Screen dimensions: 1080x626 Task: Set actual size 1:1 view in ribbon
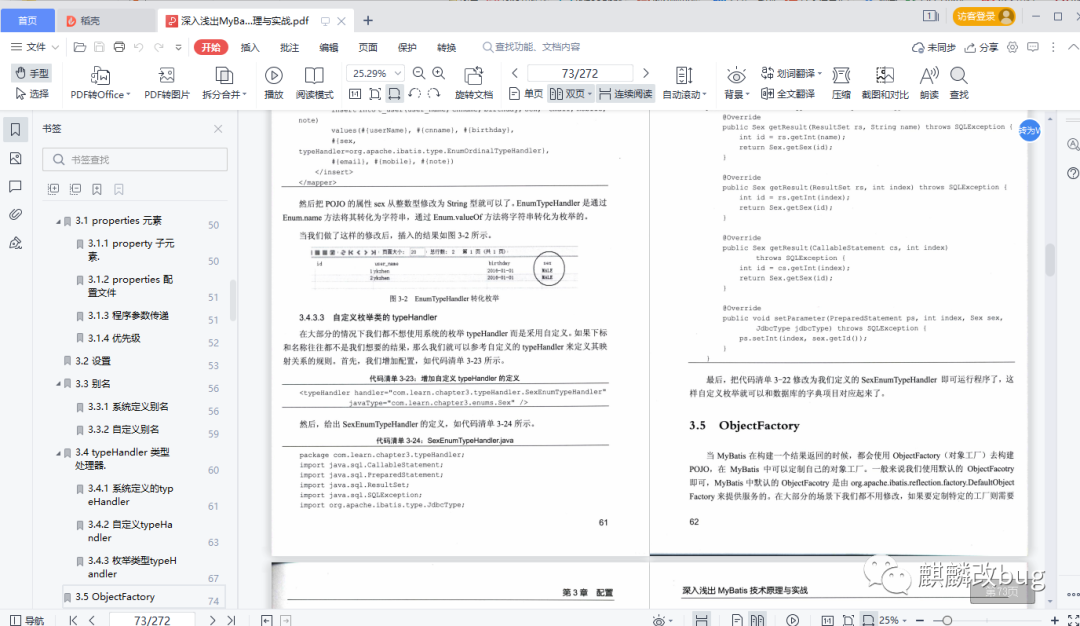tap(355, 94)
